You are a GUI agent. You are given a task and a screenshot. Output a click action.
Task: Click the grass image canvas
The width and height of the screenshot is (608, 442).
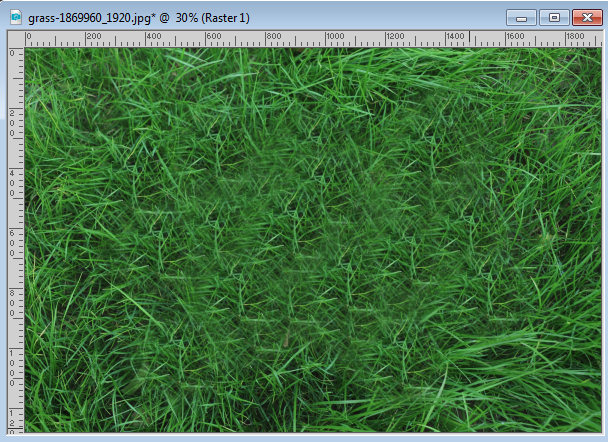click(313, 240)
